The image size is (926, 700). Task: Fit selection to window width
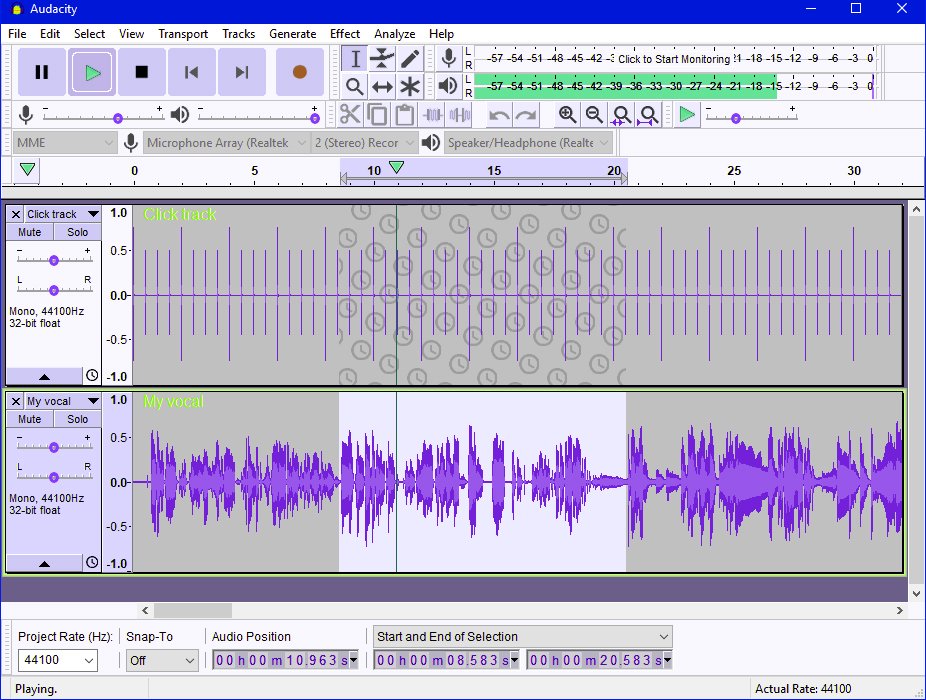click(621, 115)
